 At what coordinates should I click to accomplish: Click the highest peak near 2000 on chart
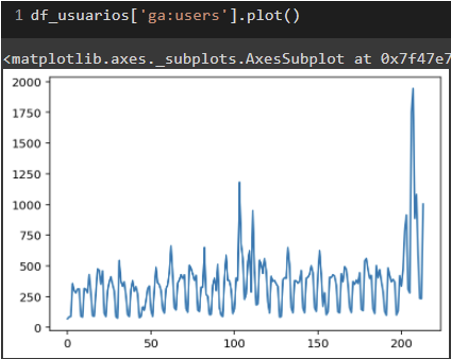[413, 89]
